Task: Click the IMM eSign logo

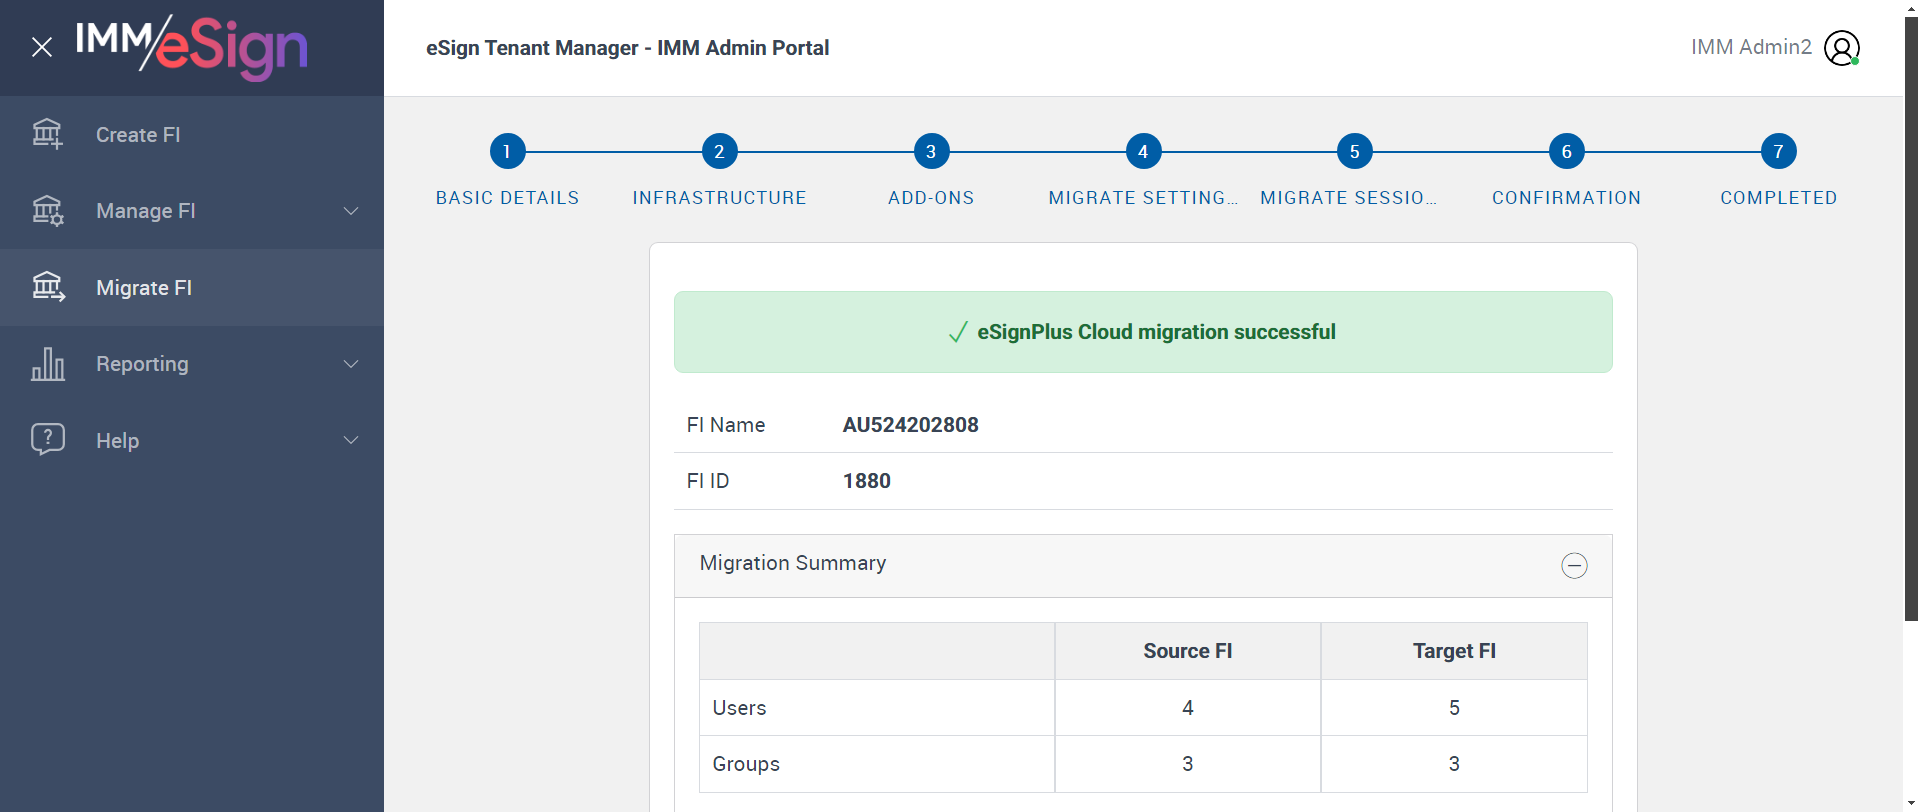Action: click(192, 47)
